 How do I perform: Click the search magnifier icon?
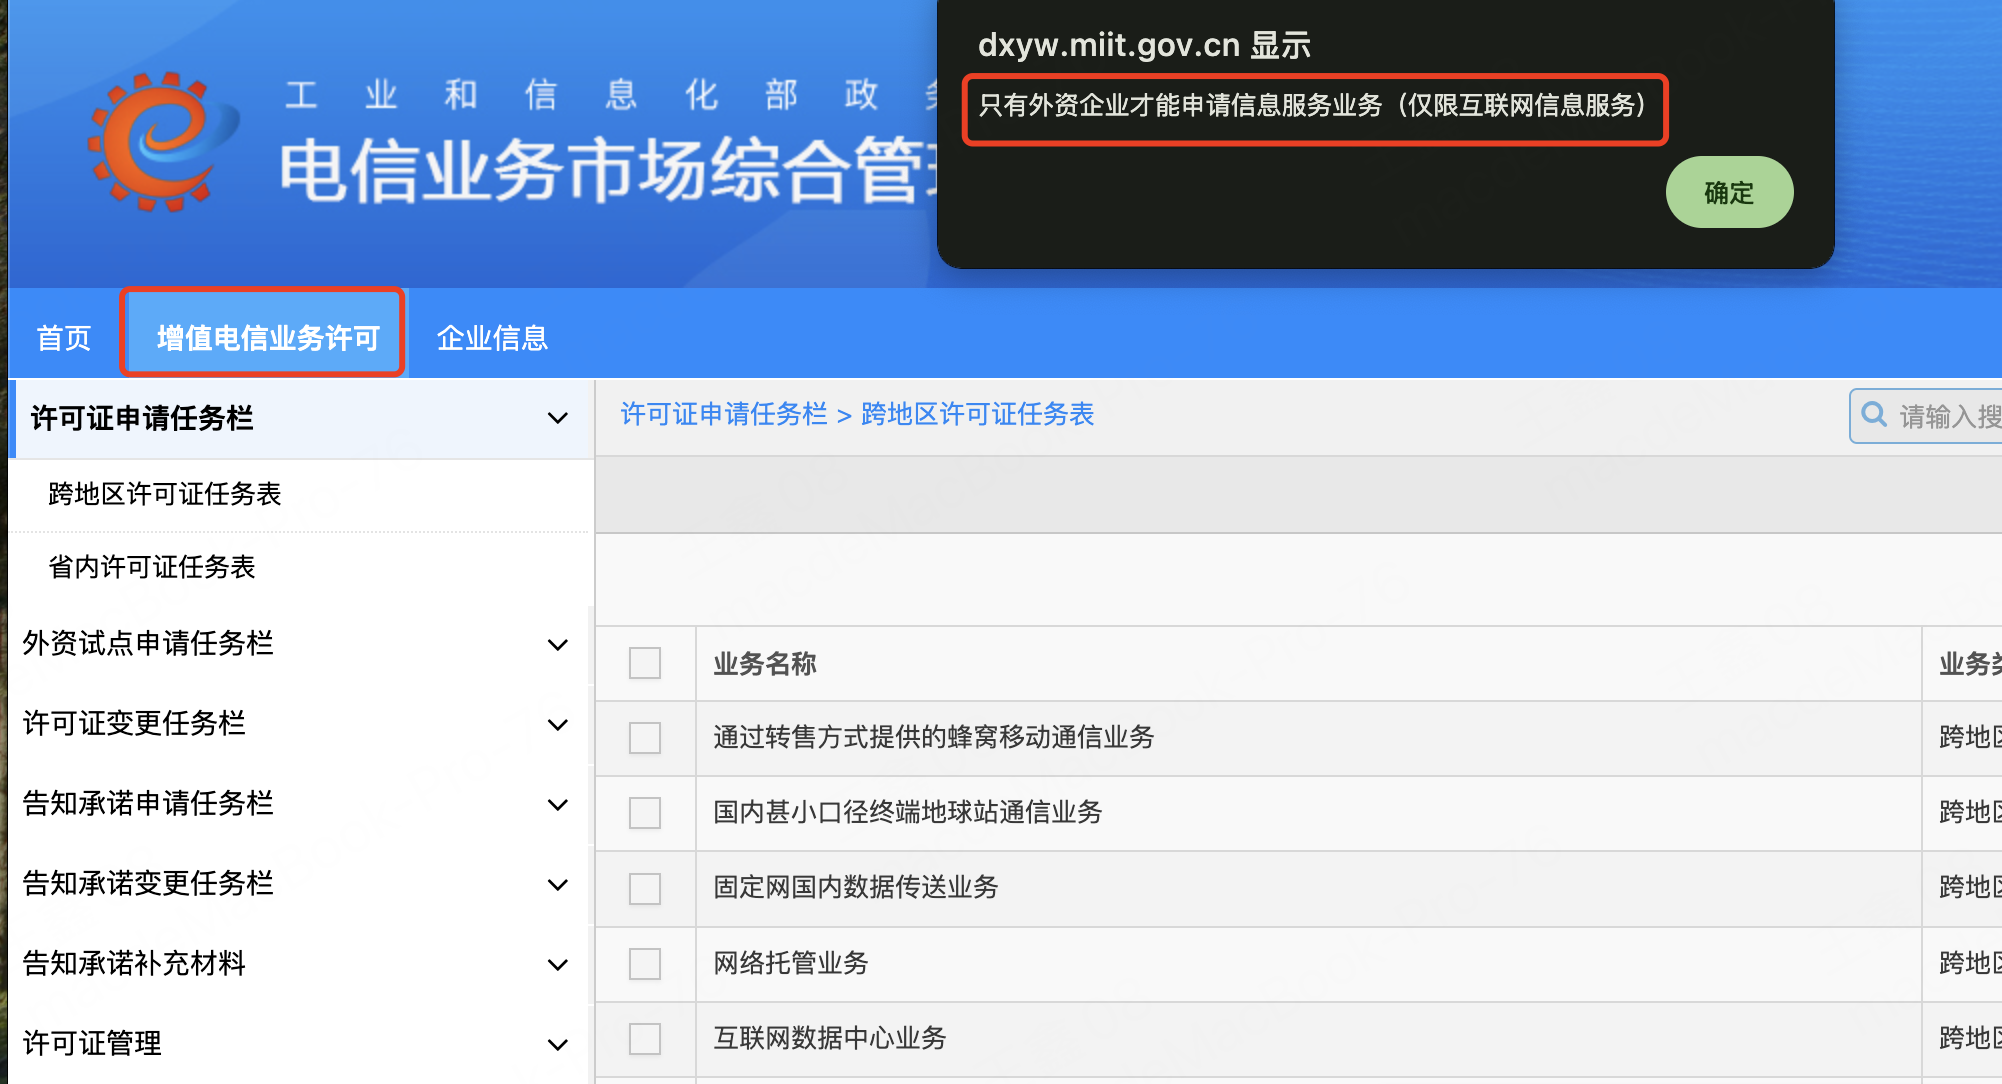click(x=1874, y=415)
